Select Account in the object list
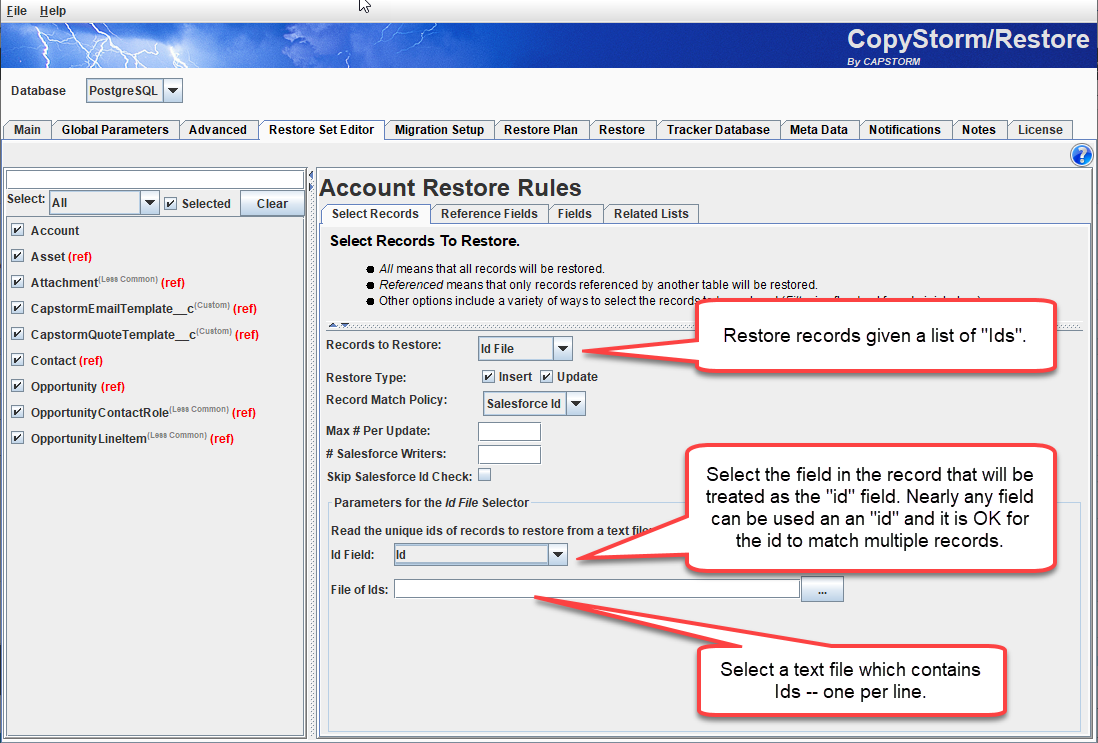The image size is (1098, 743). [x=55, y=230]
